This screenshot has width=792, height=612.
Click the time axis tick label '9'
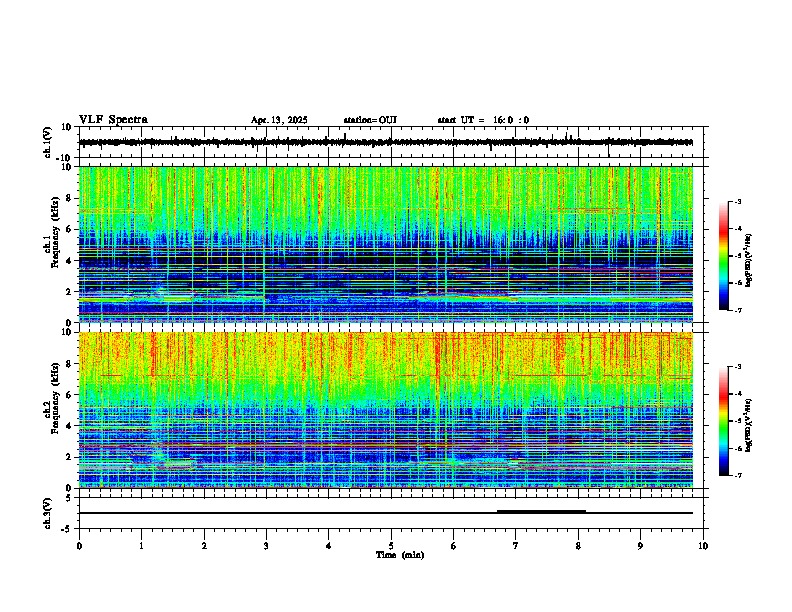[x=640, y=546]
